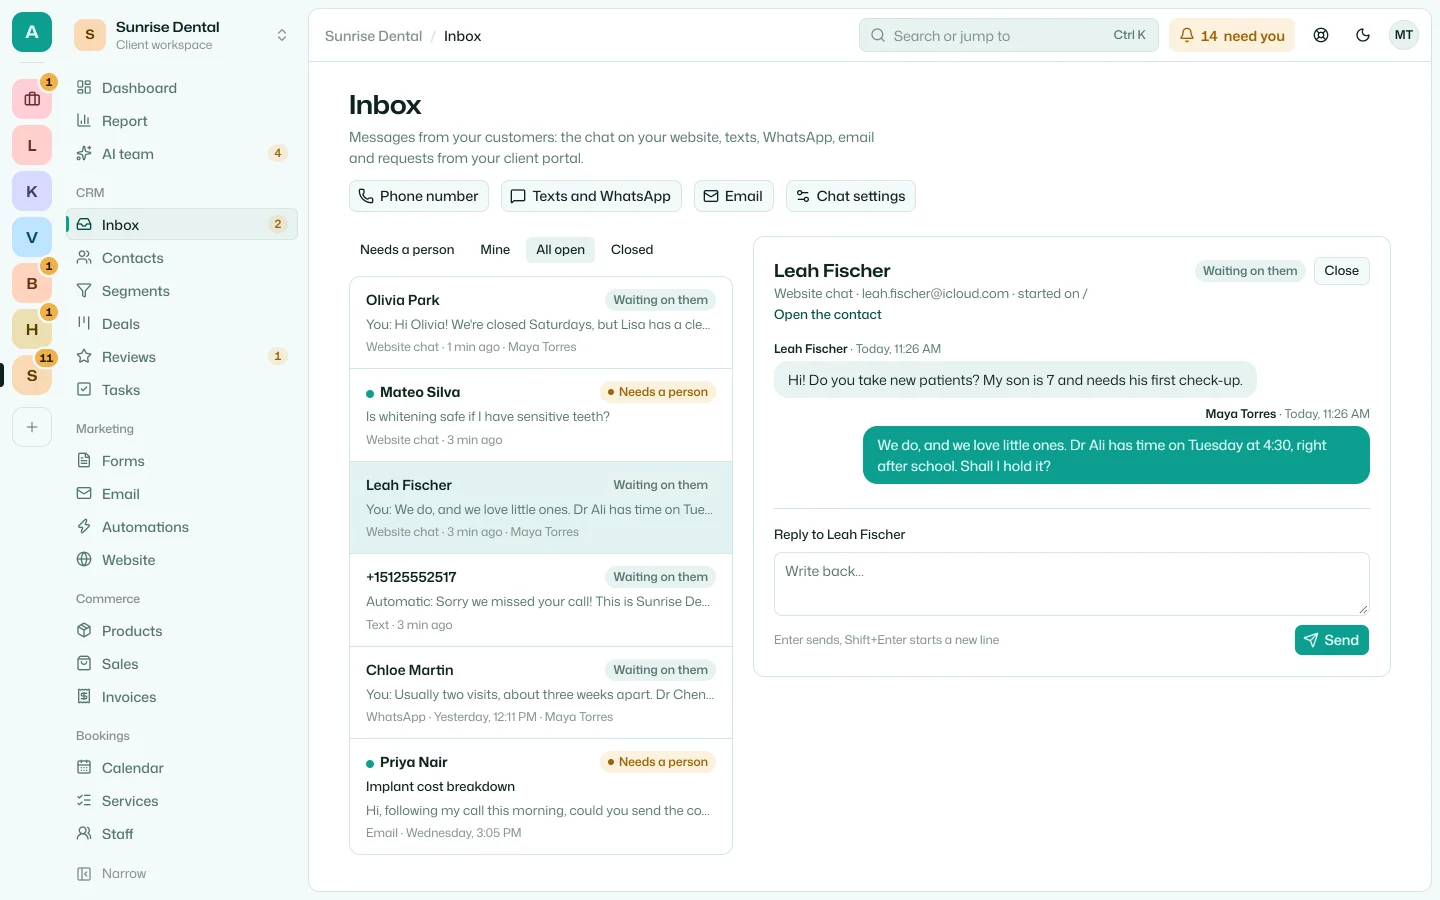Open Products under Commerce
The width and height of the screenshot is (1440, 900).
tap(182, 631)
